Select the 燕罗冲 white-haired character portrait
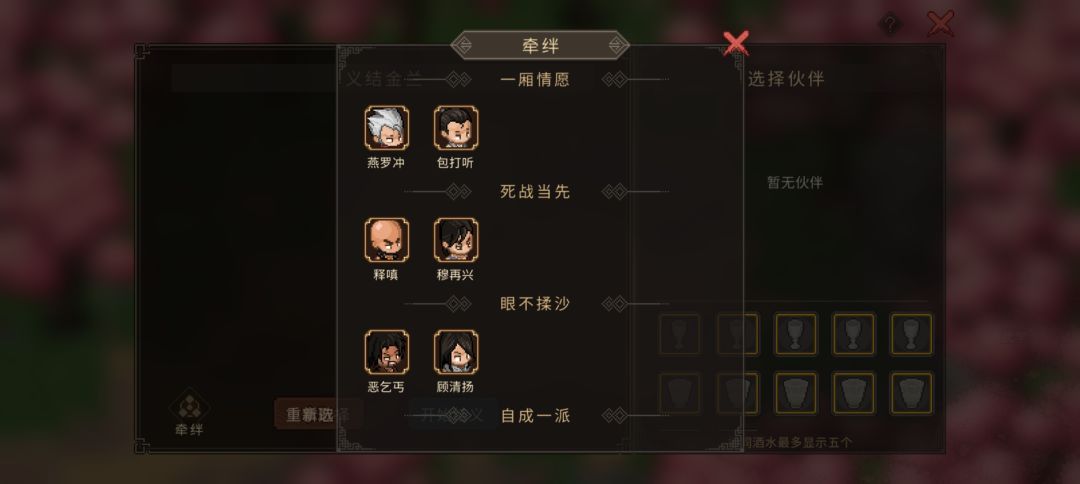The height and width of the screenshot is (484, 1080). pyautogui.click(x=386, y=127)
